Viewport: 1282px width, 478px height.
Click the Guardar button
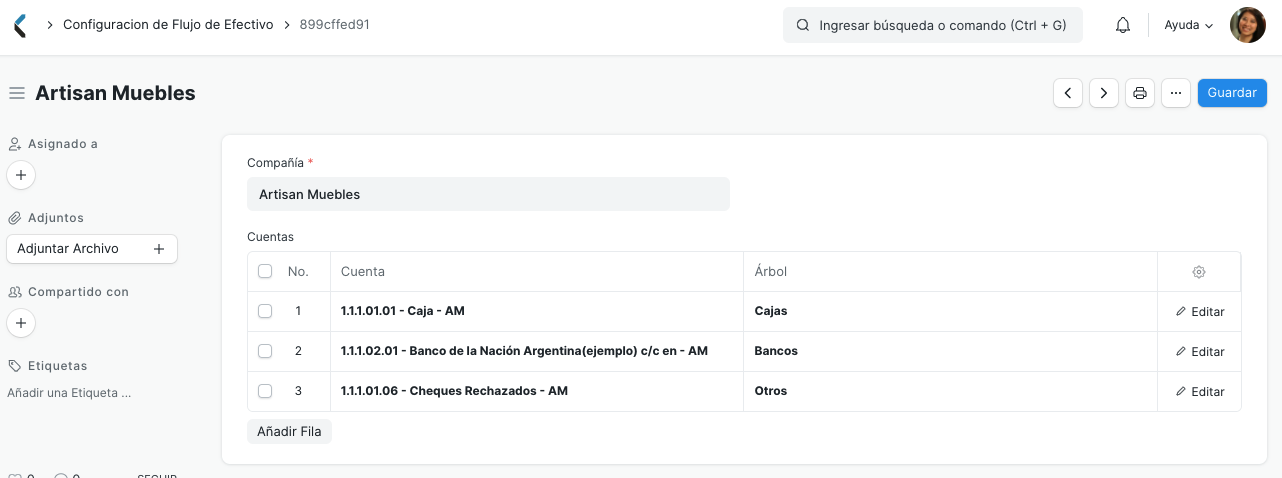(1232, 93)
